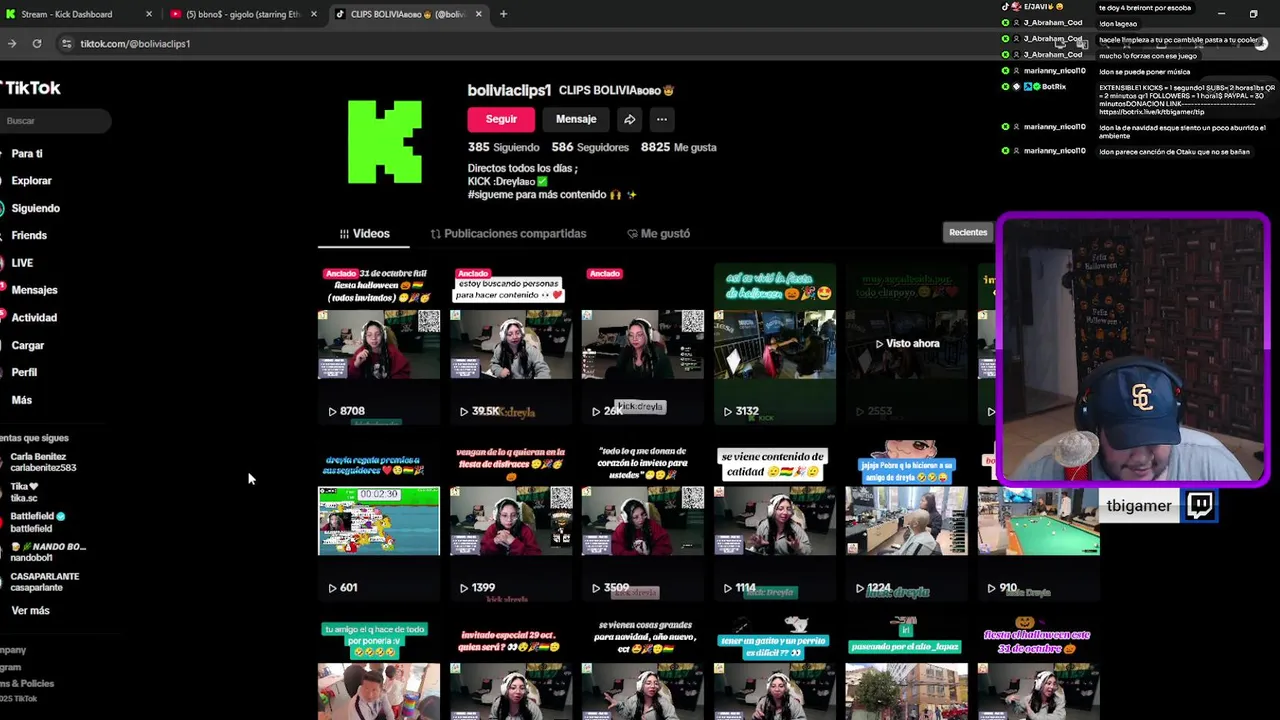Open site info icon beside the URL
Viewport: 1280px width, 720px height.
66,43
